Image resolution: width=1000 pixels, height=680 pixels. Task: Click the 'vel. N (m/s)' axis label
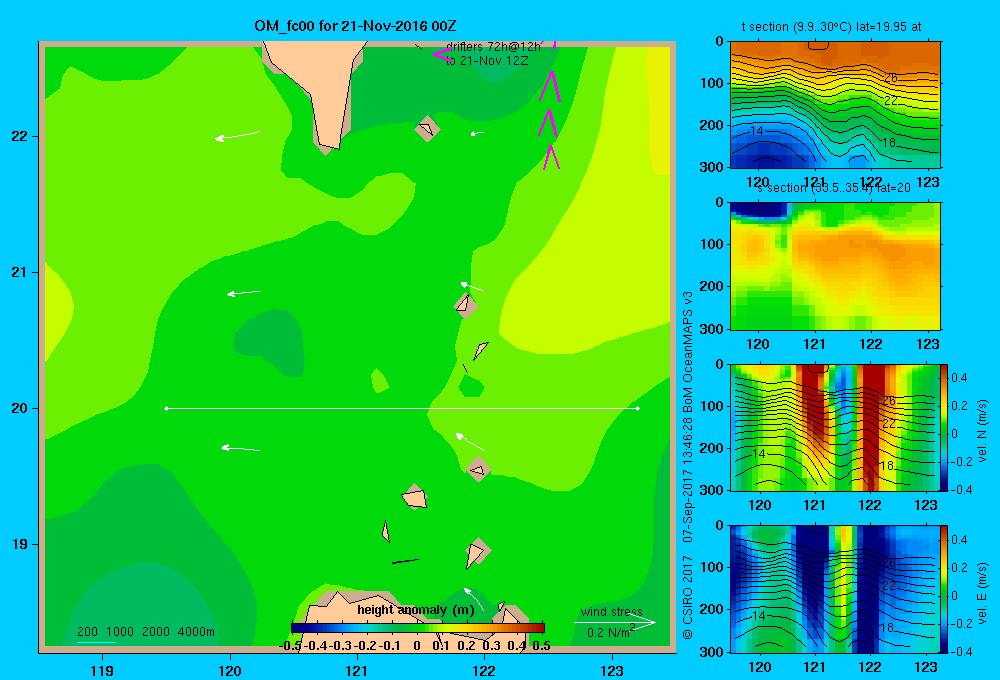(x=983, y=431)
